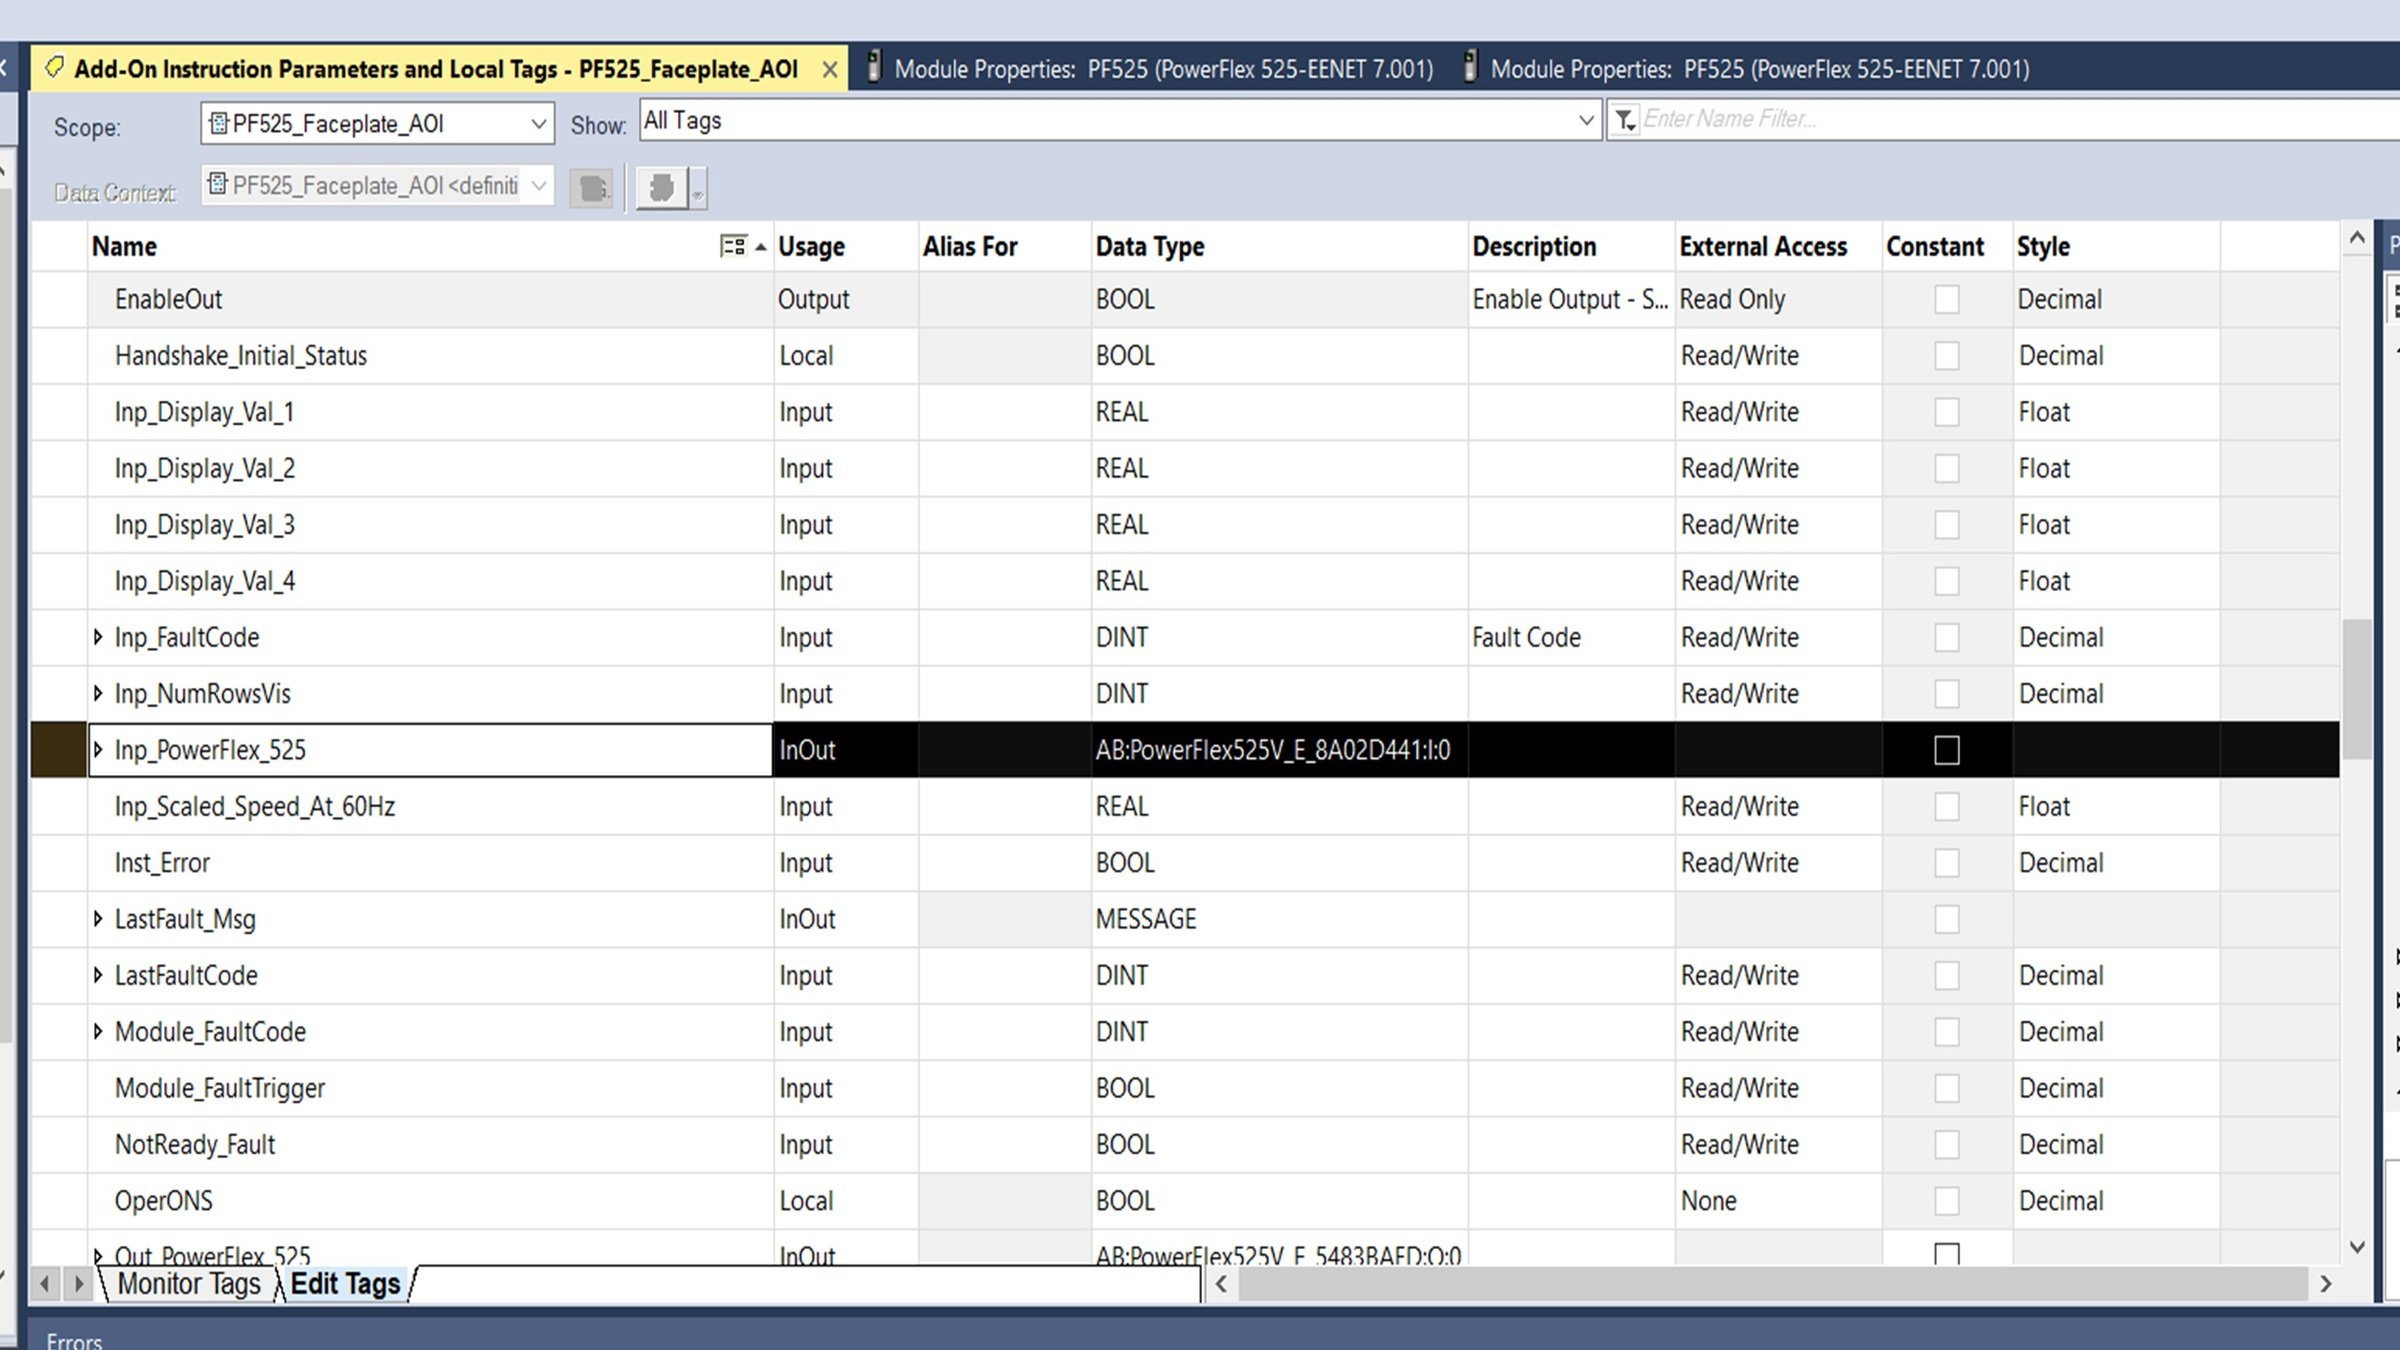Image resolution: width=2400 pixels, height=1350 pixels.
Task: Click the second Data Context toolbar button
Action: point(661,188)
